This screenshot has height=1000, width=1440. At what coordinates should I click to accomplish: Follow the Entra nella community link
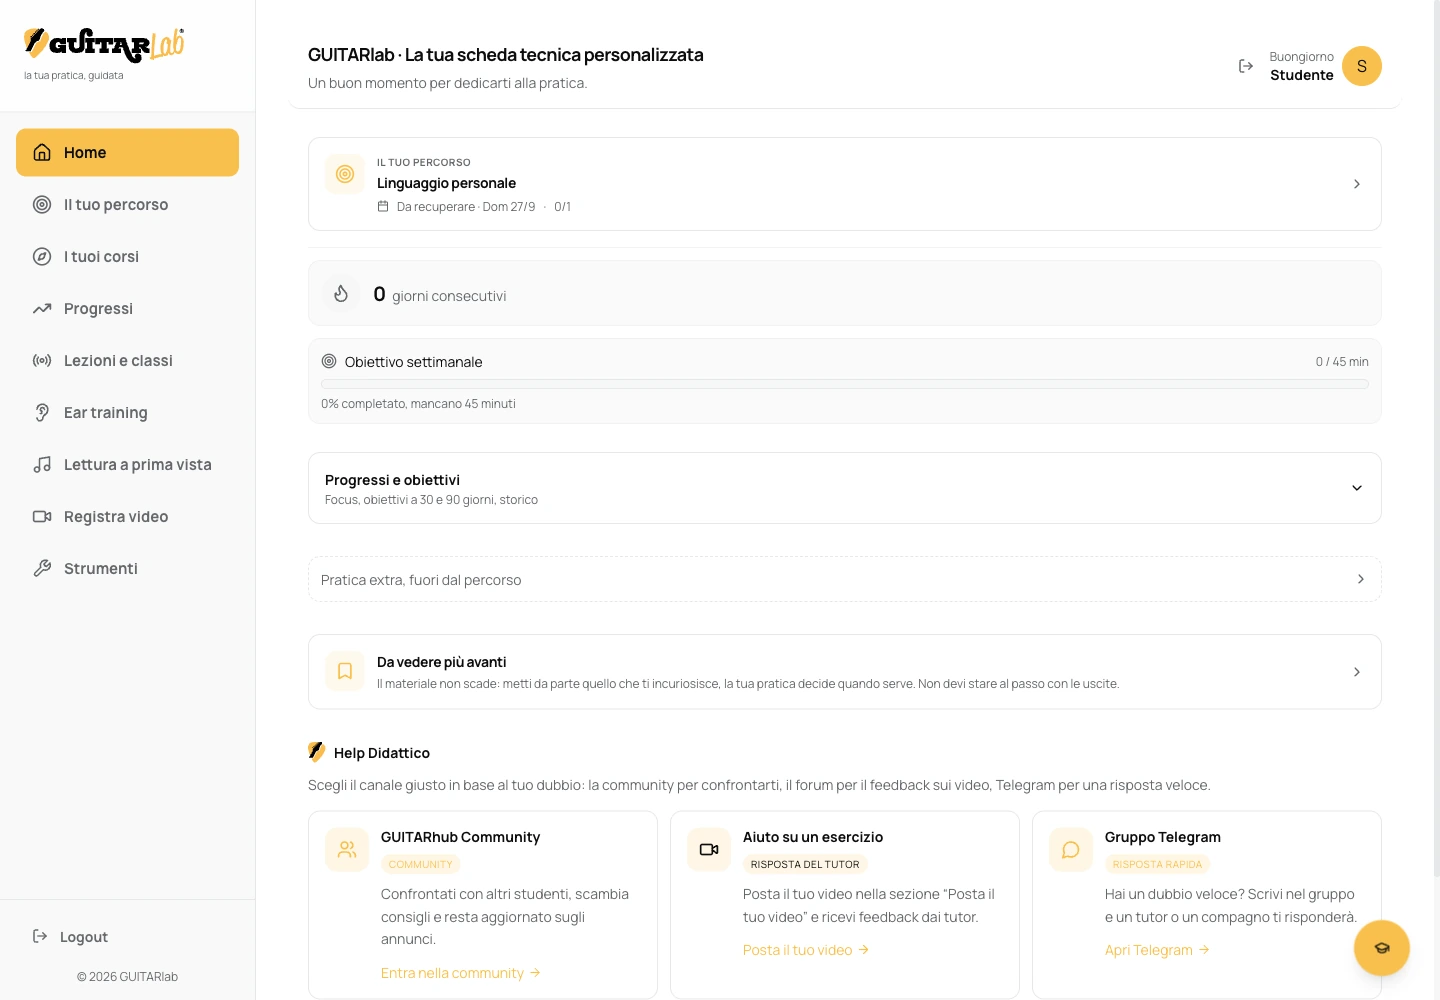tap(461, 973)
